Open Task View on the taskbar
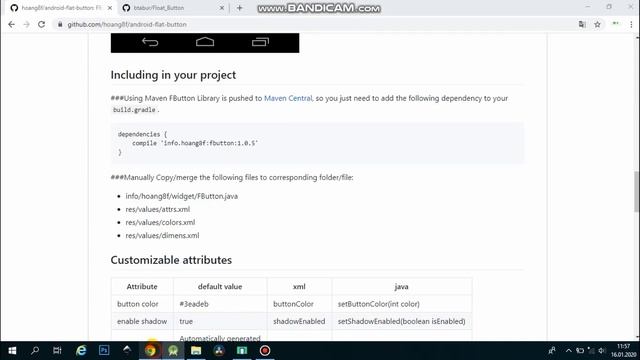 [x=57, y=351]
